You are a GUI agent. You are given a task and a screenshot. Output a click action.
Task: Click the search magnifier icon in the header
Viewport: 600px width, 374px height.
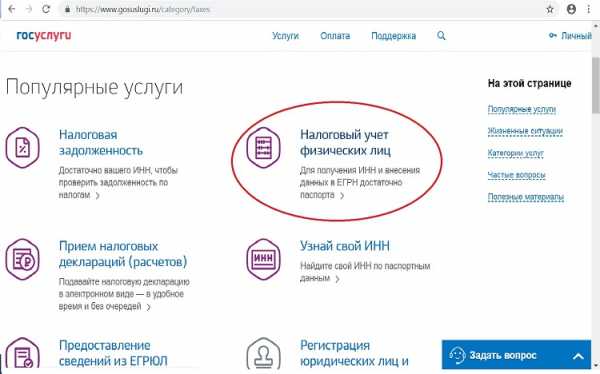coord(441,36)
